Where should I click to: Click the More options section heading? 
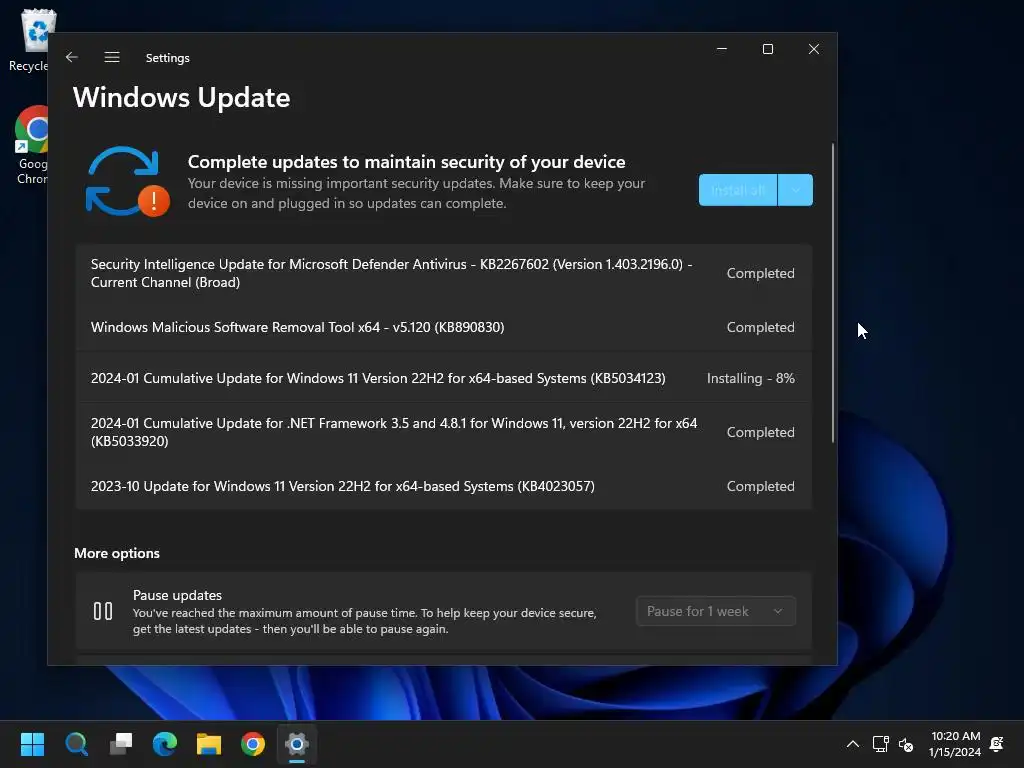coord(117,553)
